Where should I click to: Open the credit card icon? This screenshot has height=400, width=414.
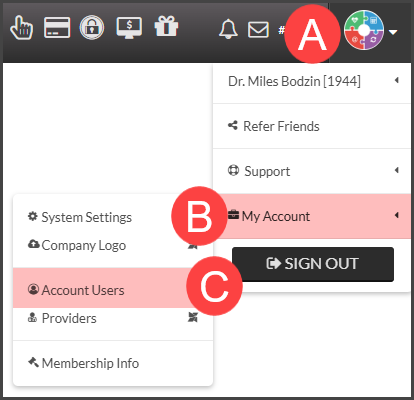tap(57, 27)
